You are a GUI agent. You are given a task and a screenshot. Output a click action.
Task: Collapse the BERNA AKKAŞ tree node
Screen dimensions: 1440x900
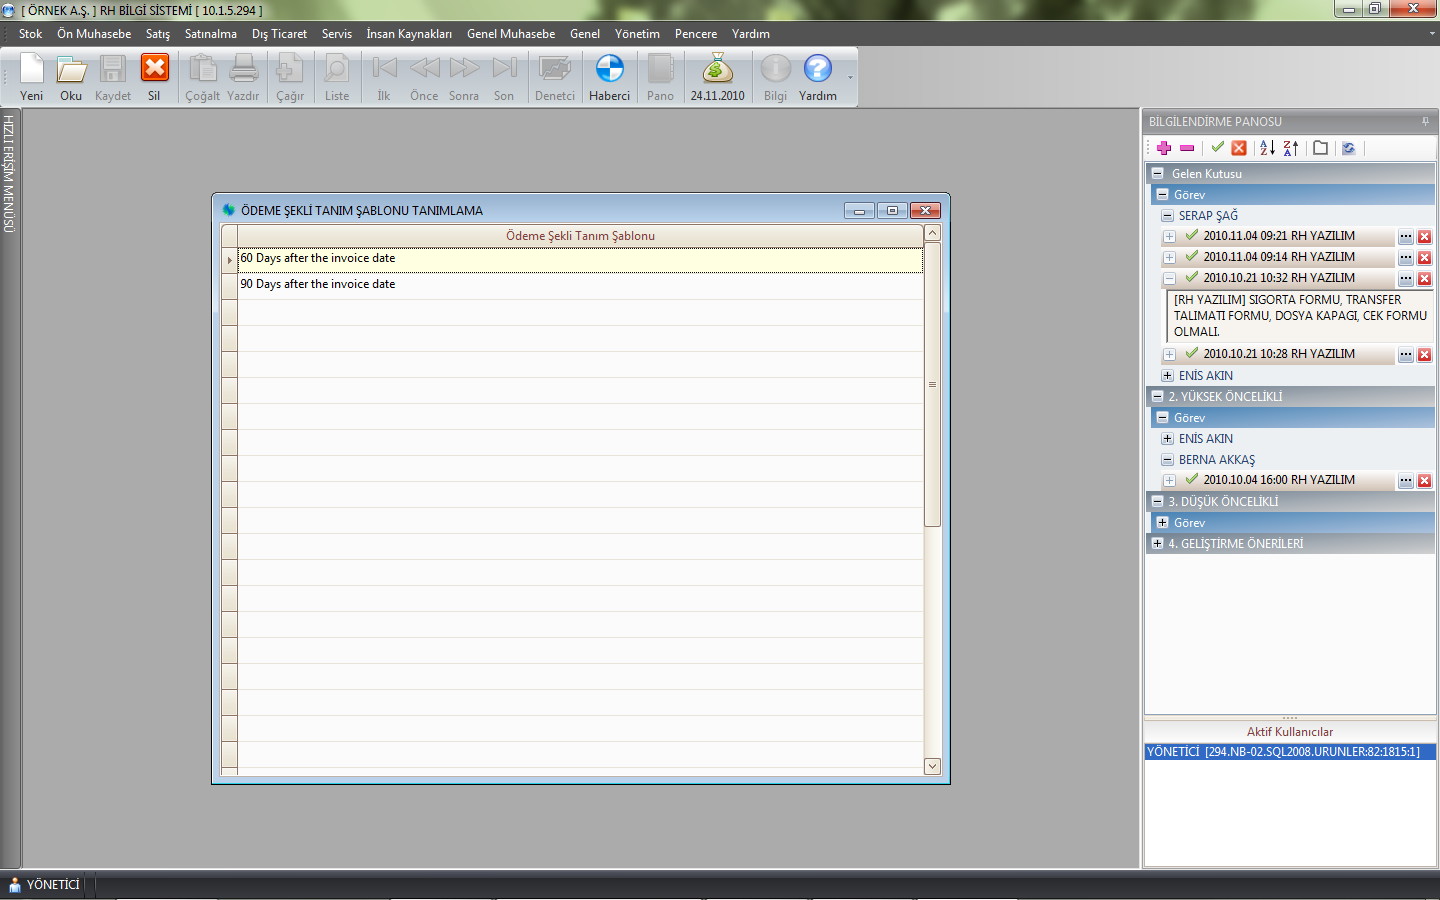1167,460
